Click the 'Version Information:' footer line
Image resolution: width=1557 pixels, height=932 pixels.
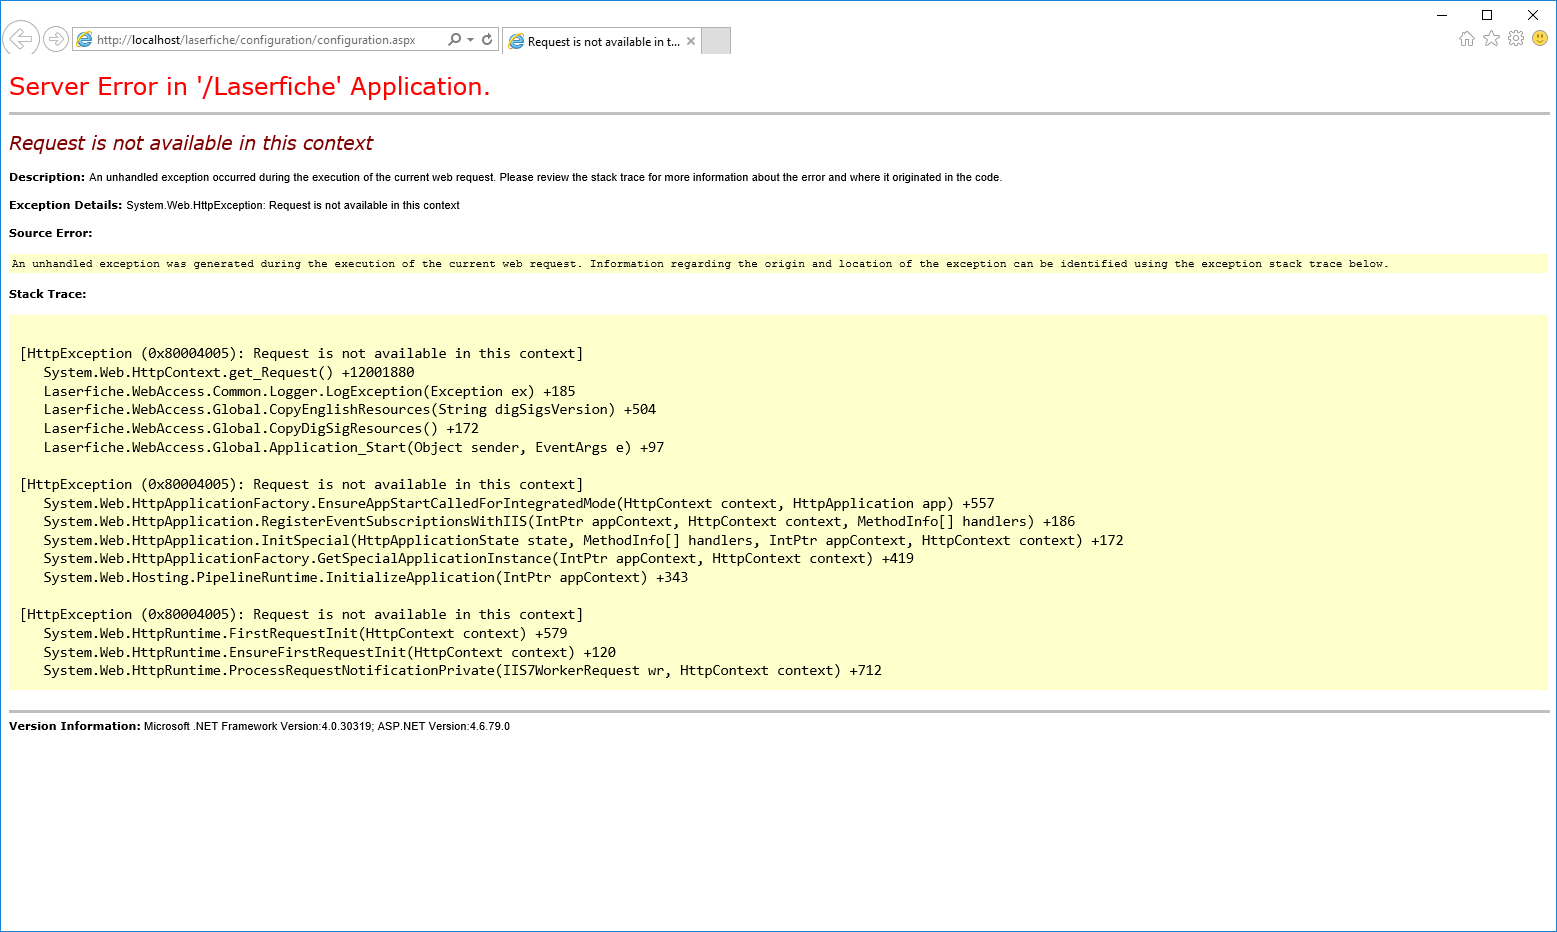pyautogui.click(x=259, y=726)
